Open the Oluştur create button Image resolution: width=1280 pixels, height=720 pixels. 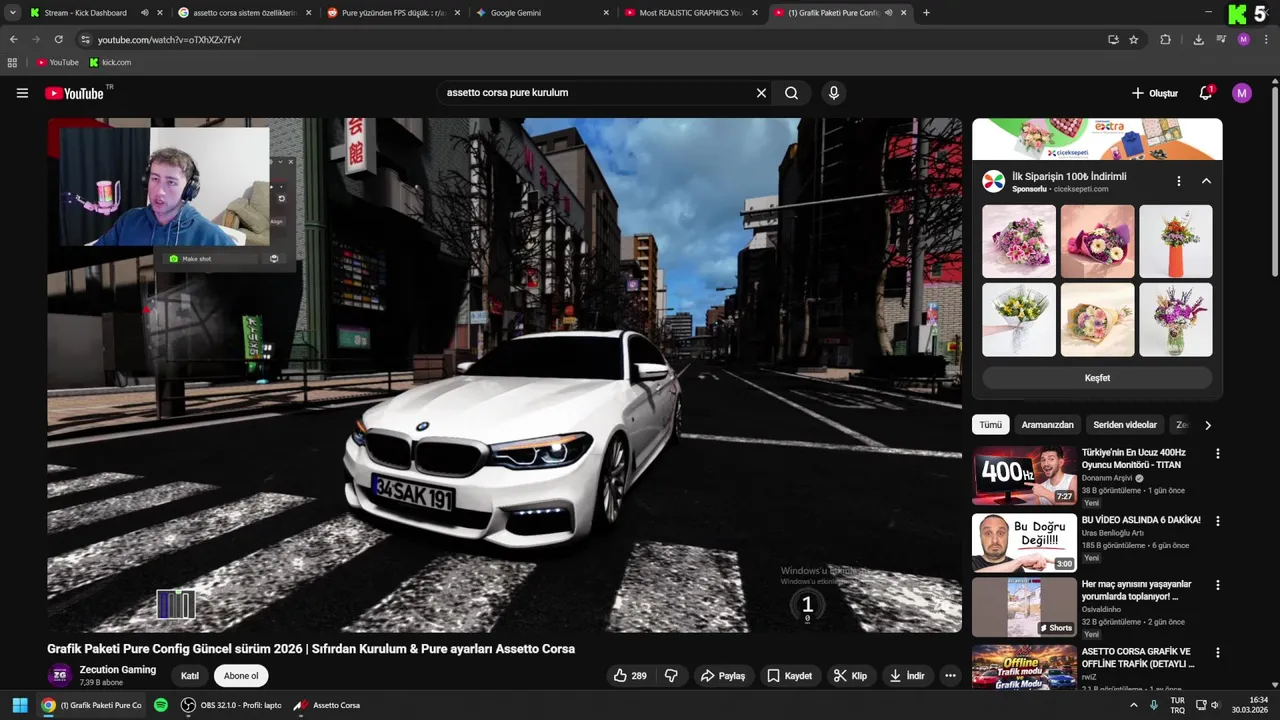pyautogui.click(x=1155, y=93)
